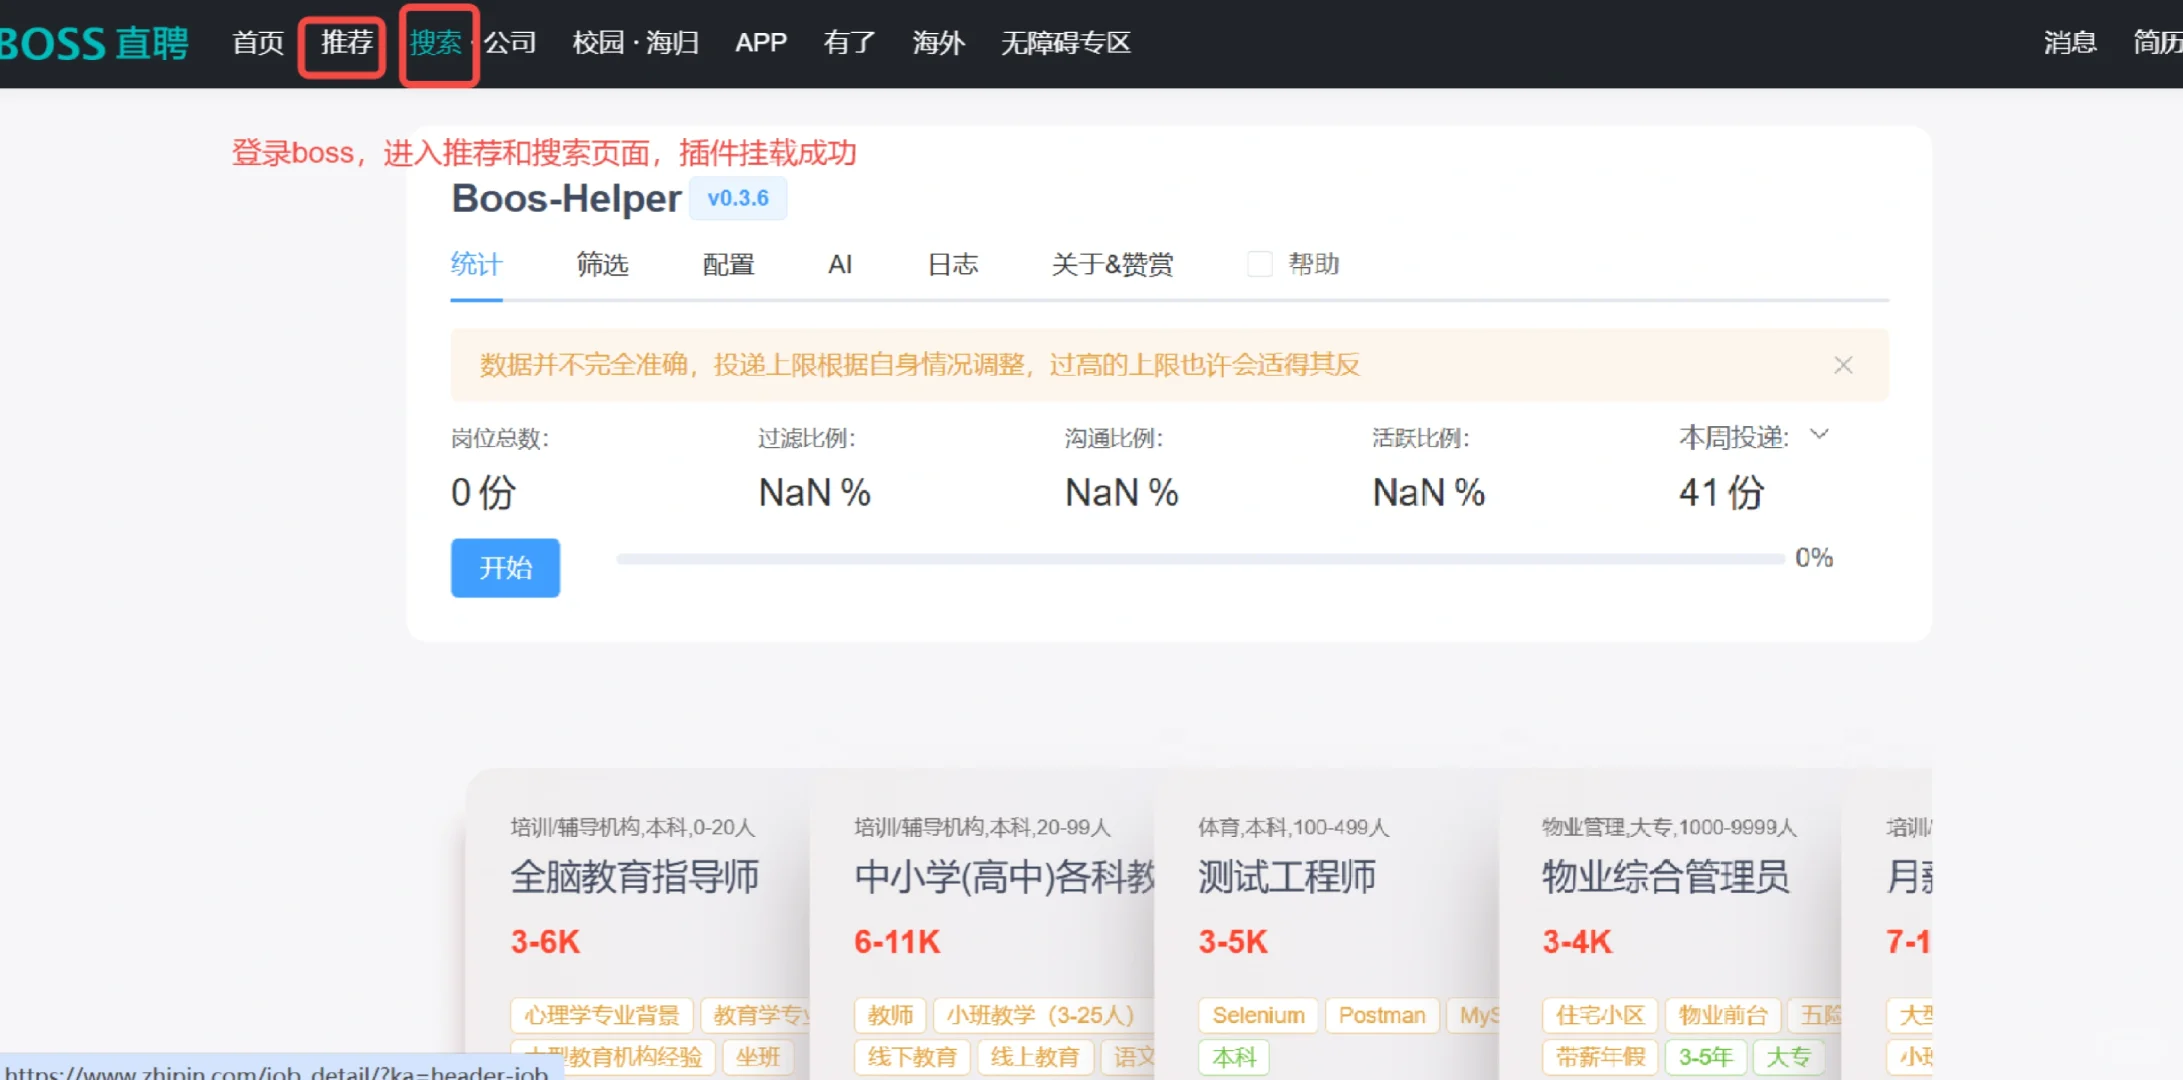
Task: Open the 测试工程师 job card
Action: tap(1287, 877)
